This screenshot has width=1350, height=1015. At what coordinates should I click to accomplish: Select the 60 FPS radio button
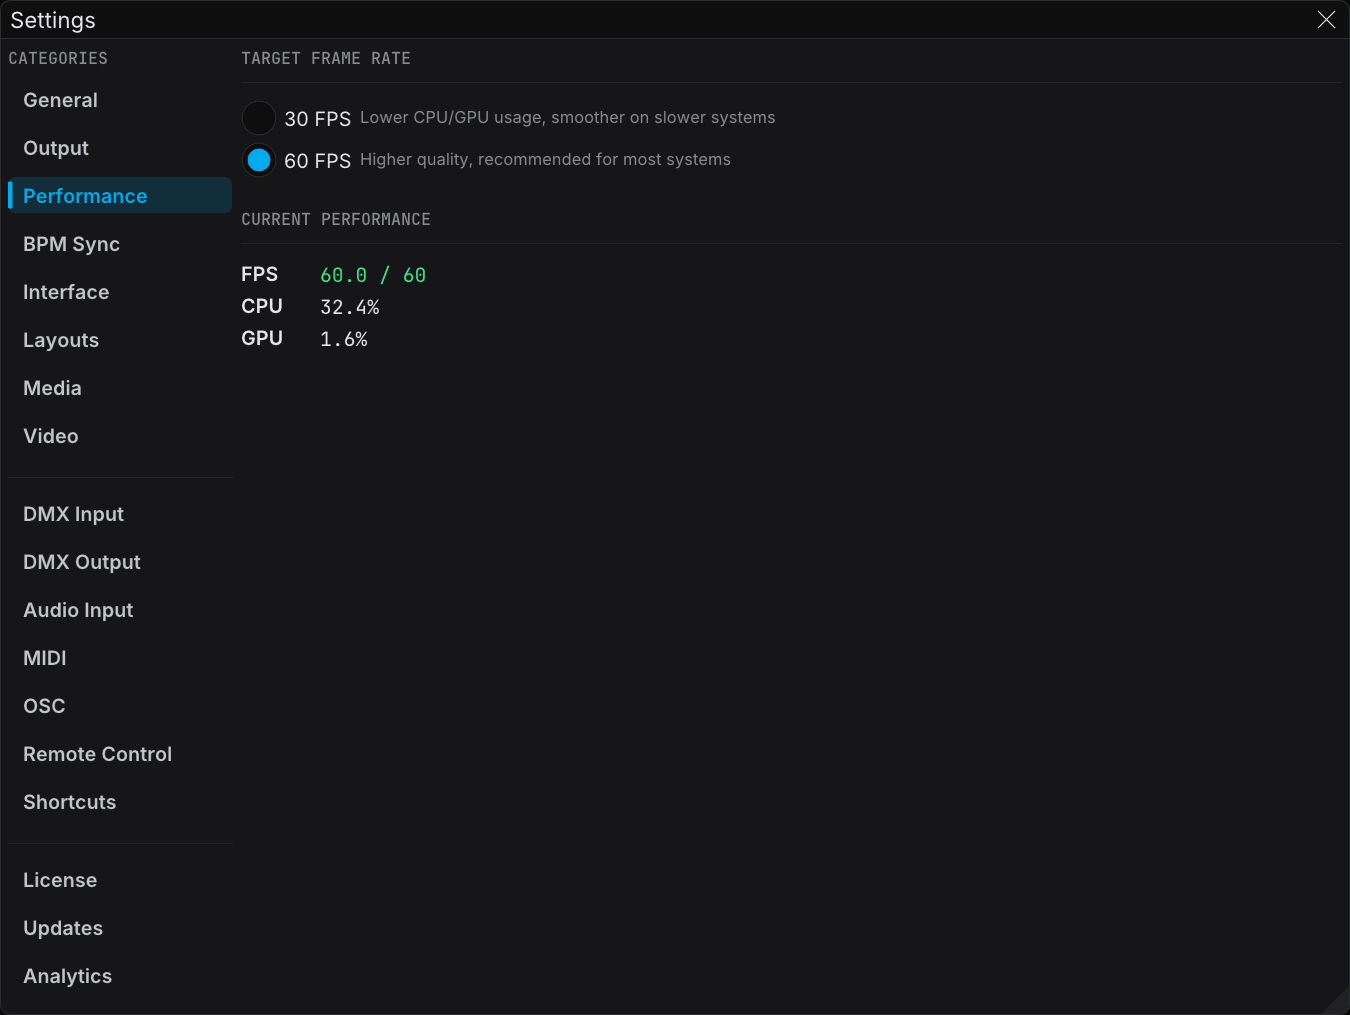pos(259,160)
